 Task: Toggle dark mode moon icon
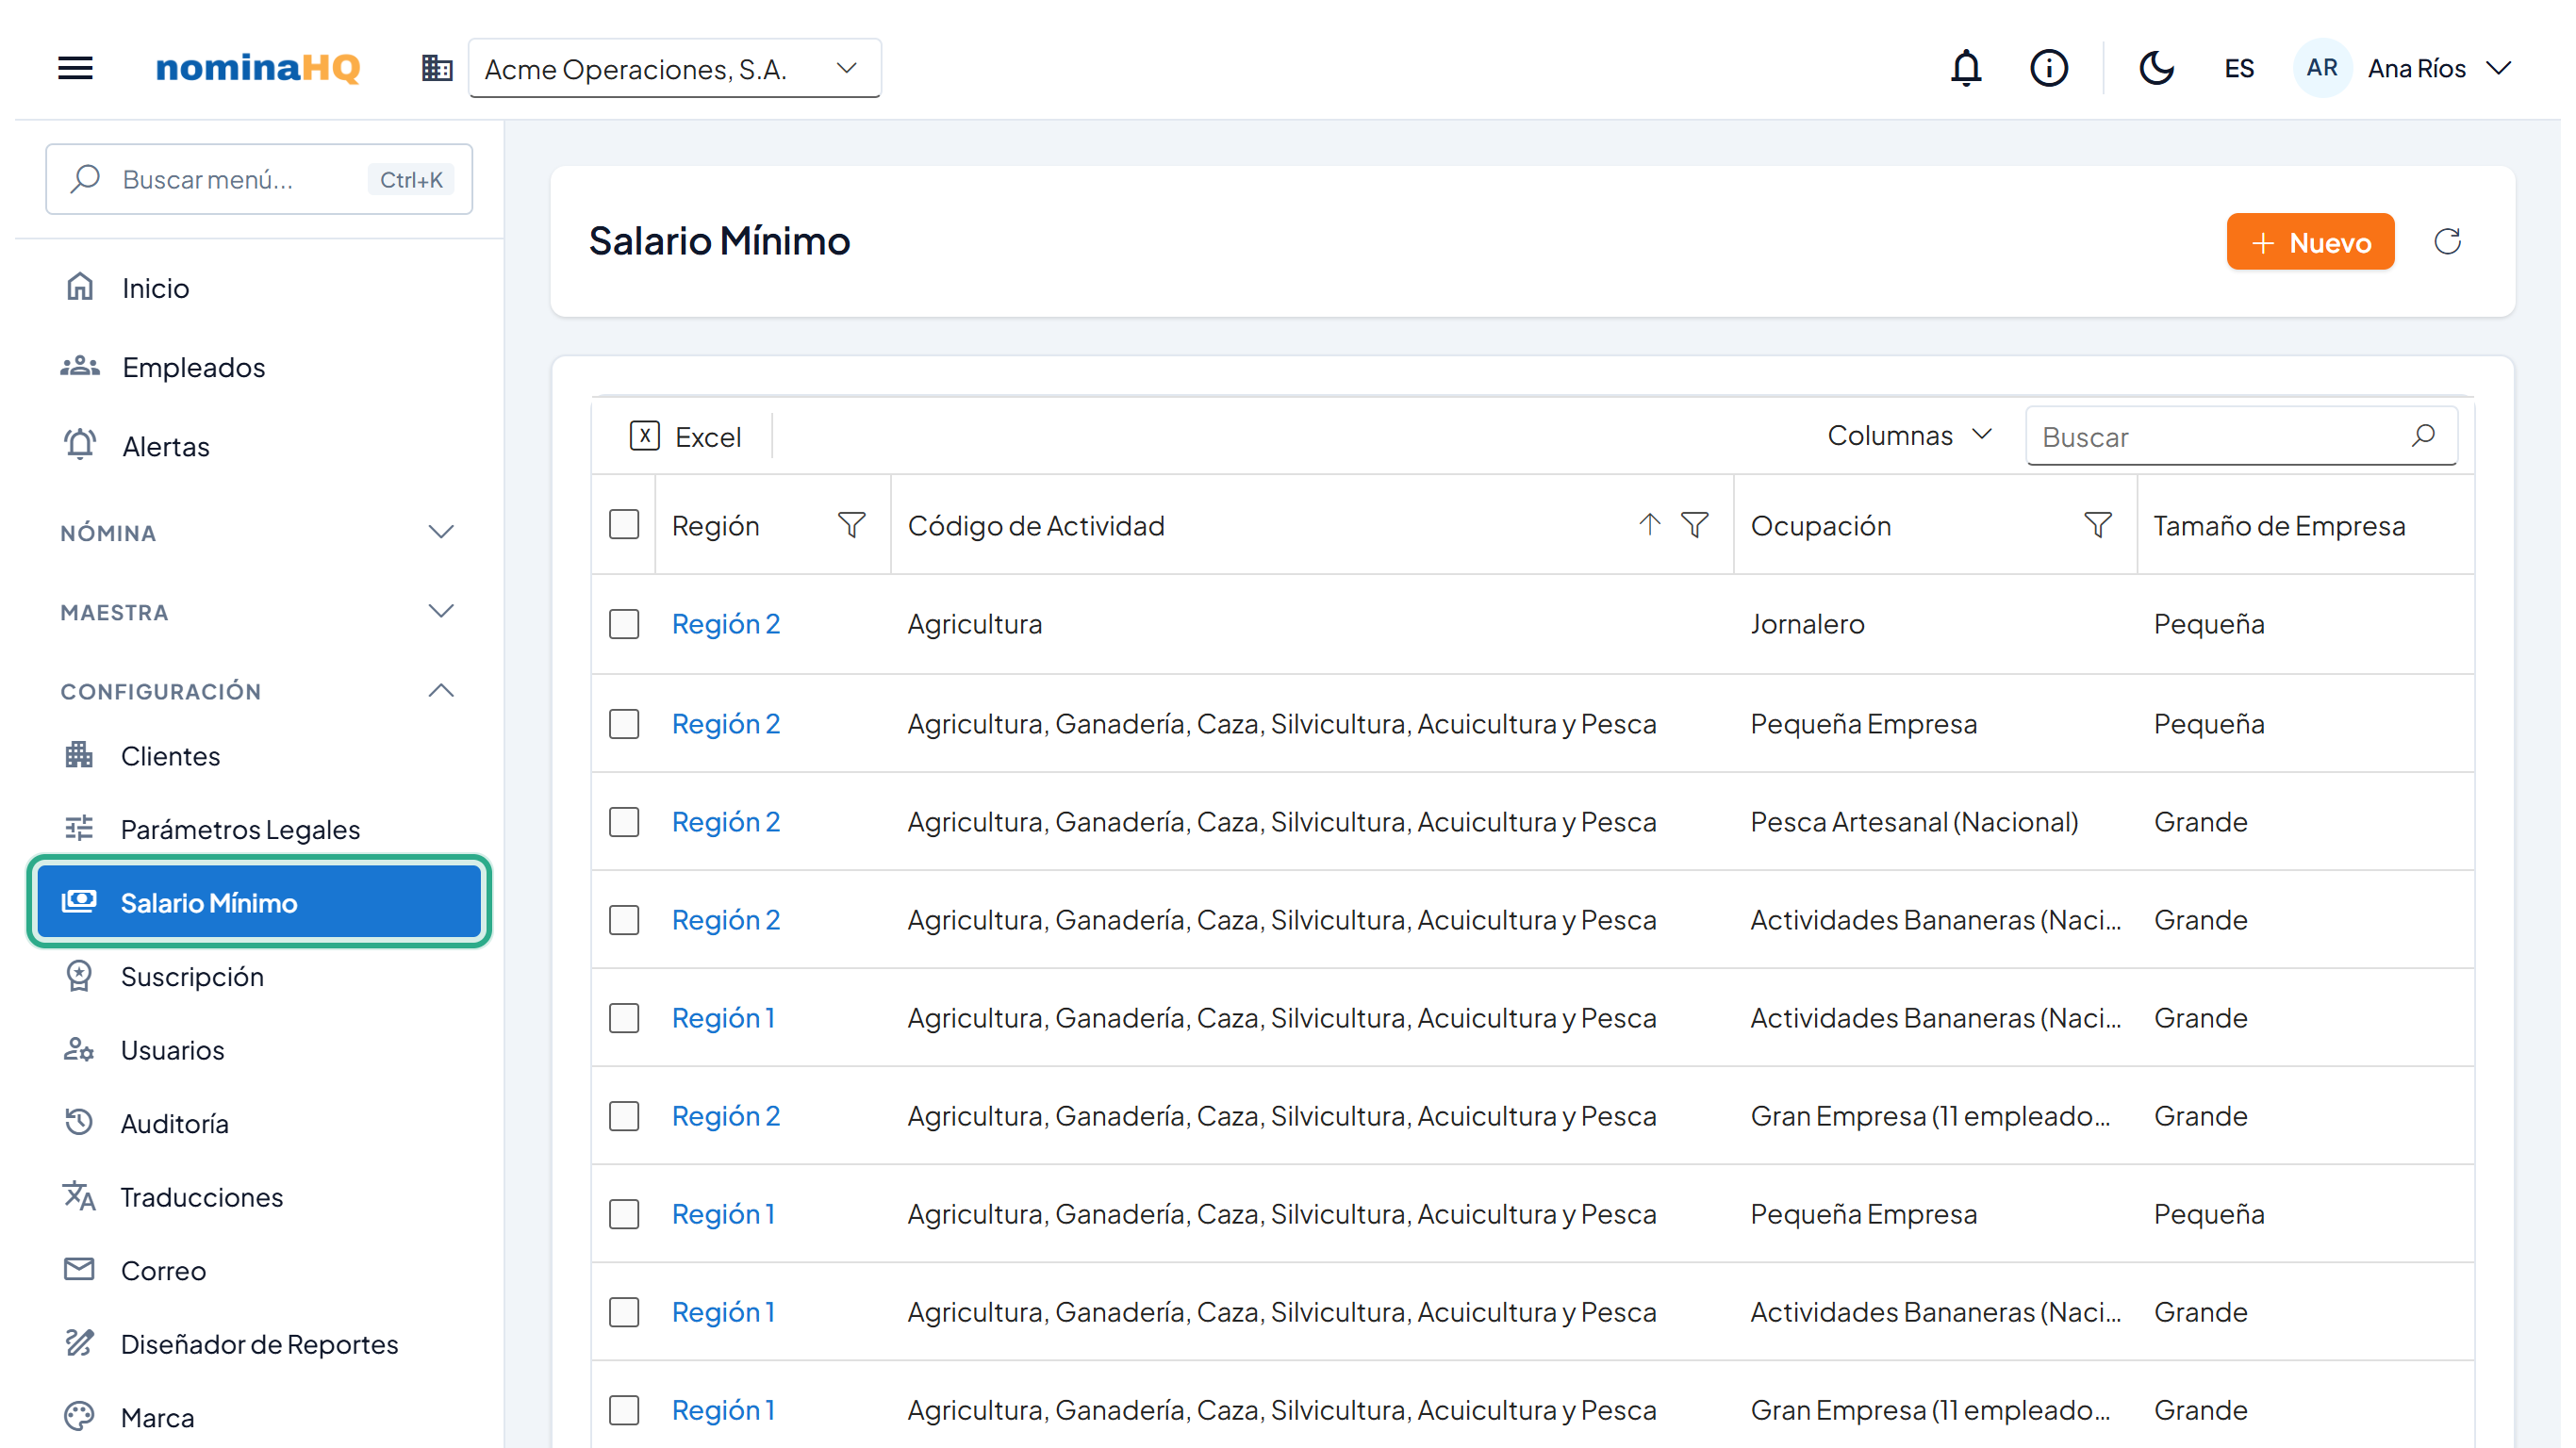2156,68
